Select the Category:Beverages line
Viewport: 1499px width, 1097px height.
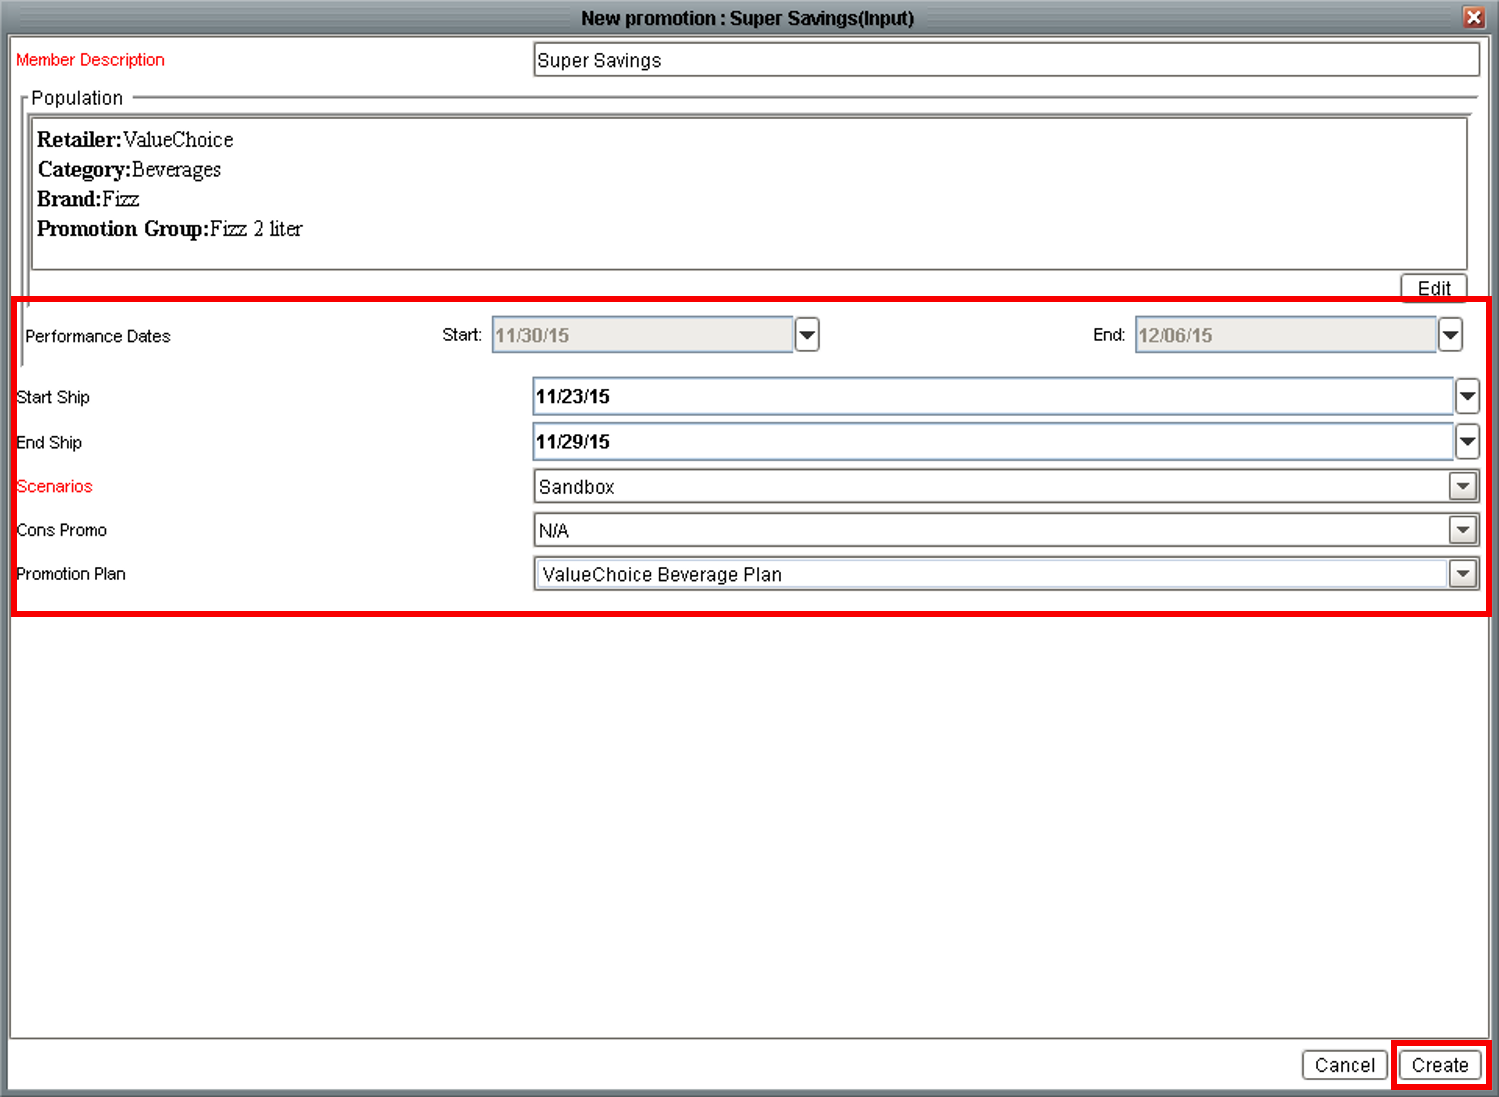[x=129, y=170]
